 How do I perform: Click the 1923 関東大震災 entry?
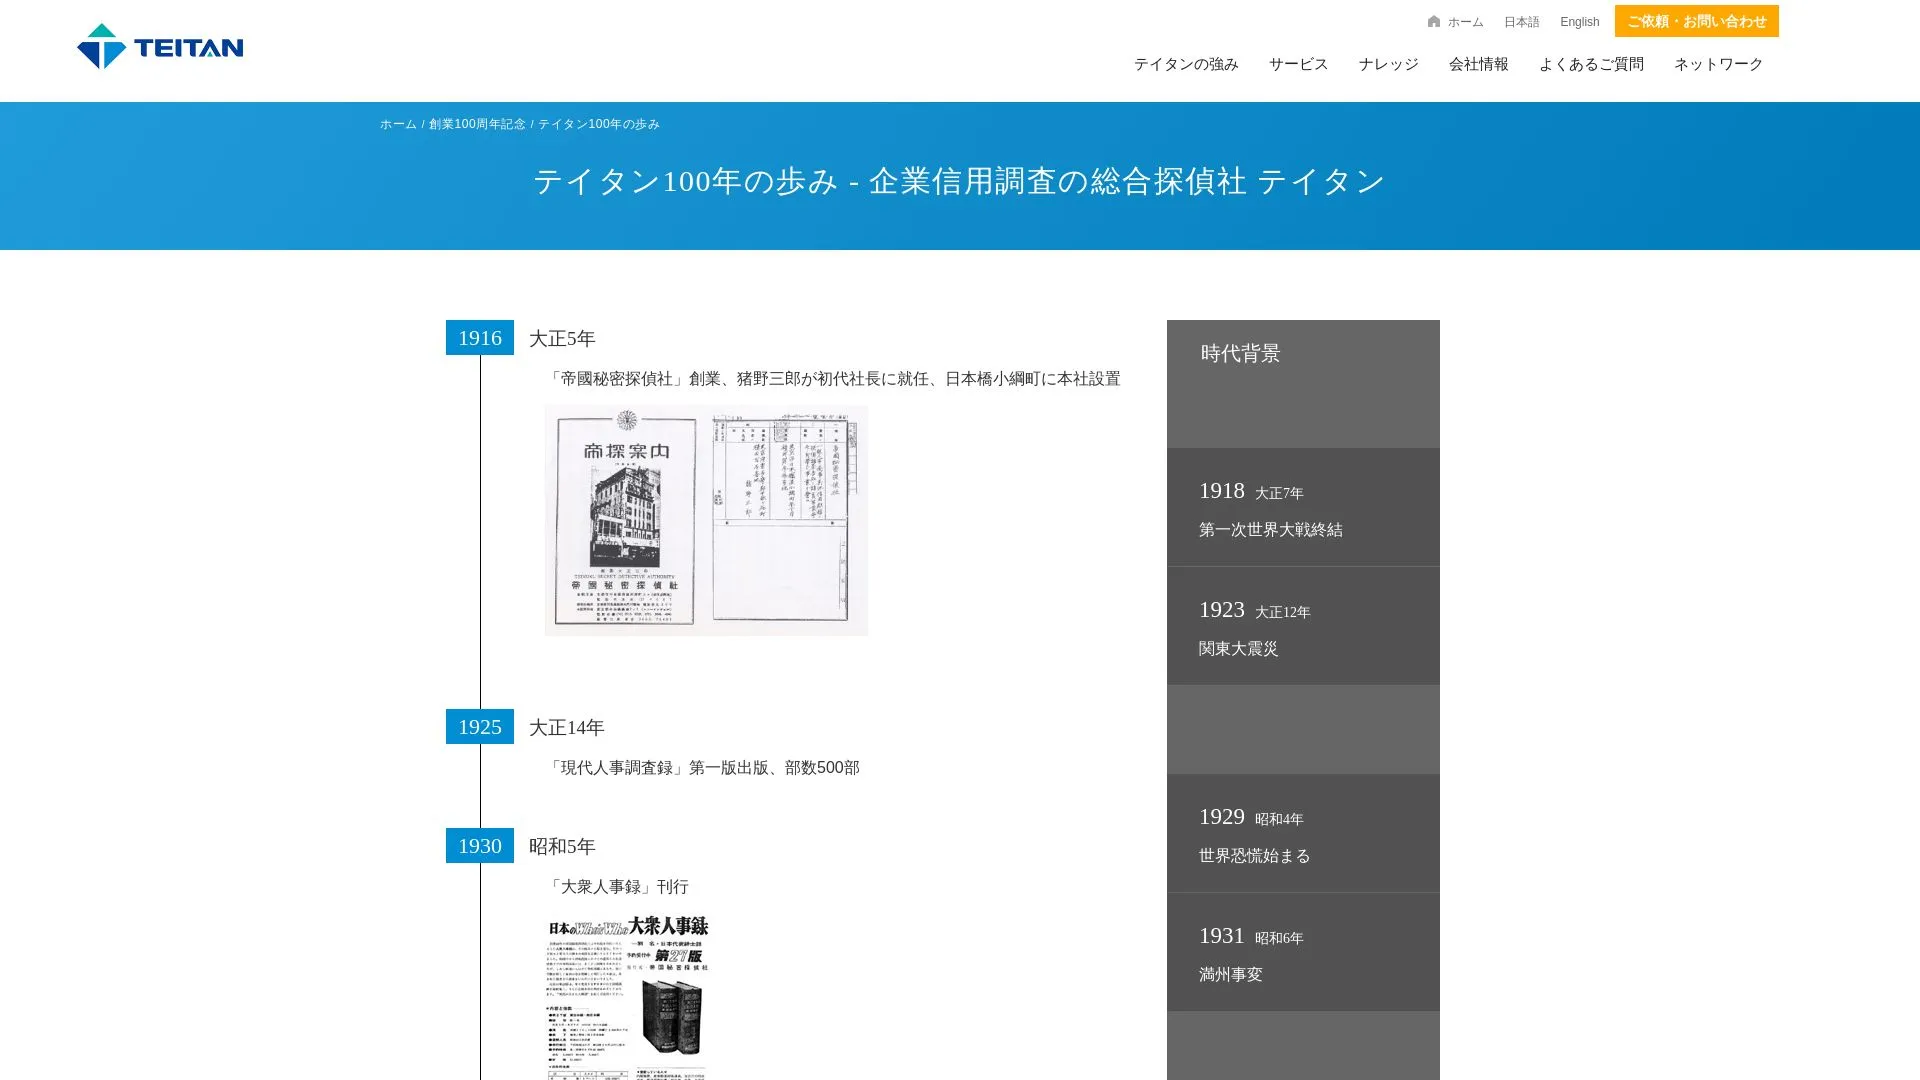1303,626
